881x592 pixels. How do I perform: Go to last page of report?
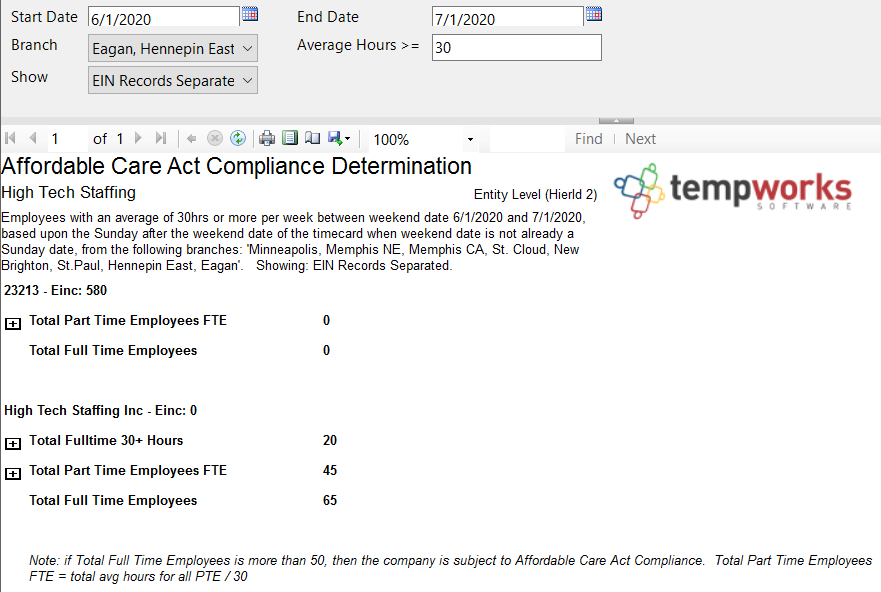[x=161, y=138]
